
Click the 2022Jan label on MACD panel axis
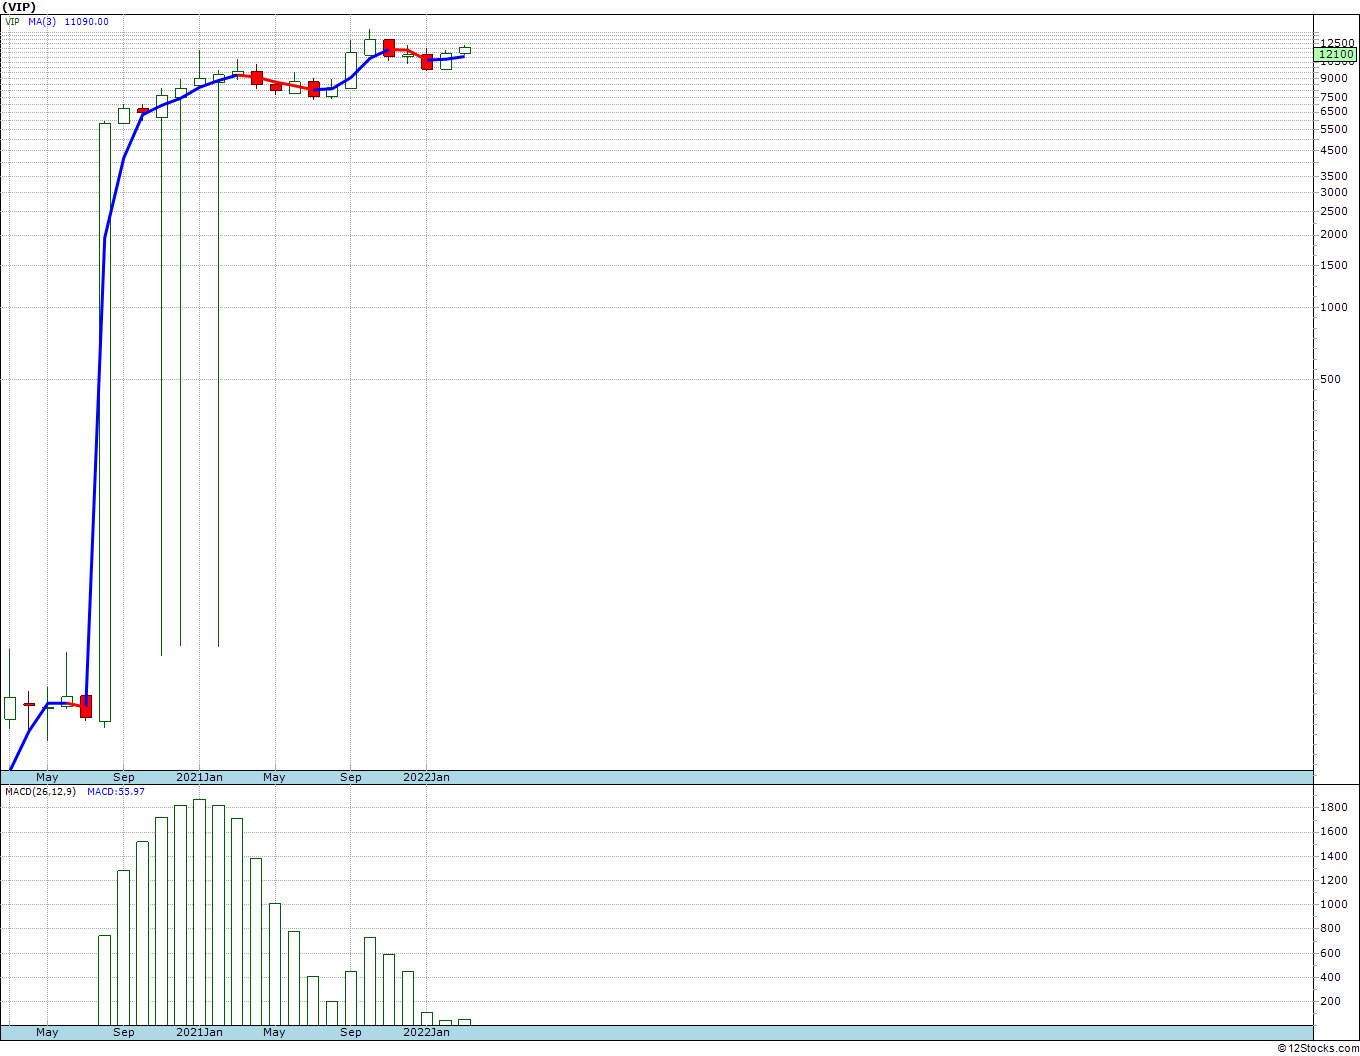[x=426, y=1032]
